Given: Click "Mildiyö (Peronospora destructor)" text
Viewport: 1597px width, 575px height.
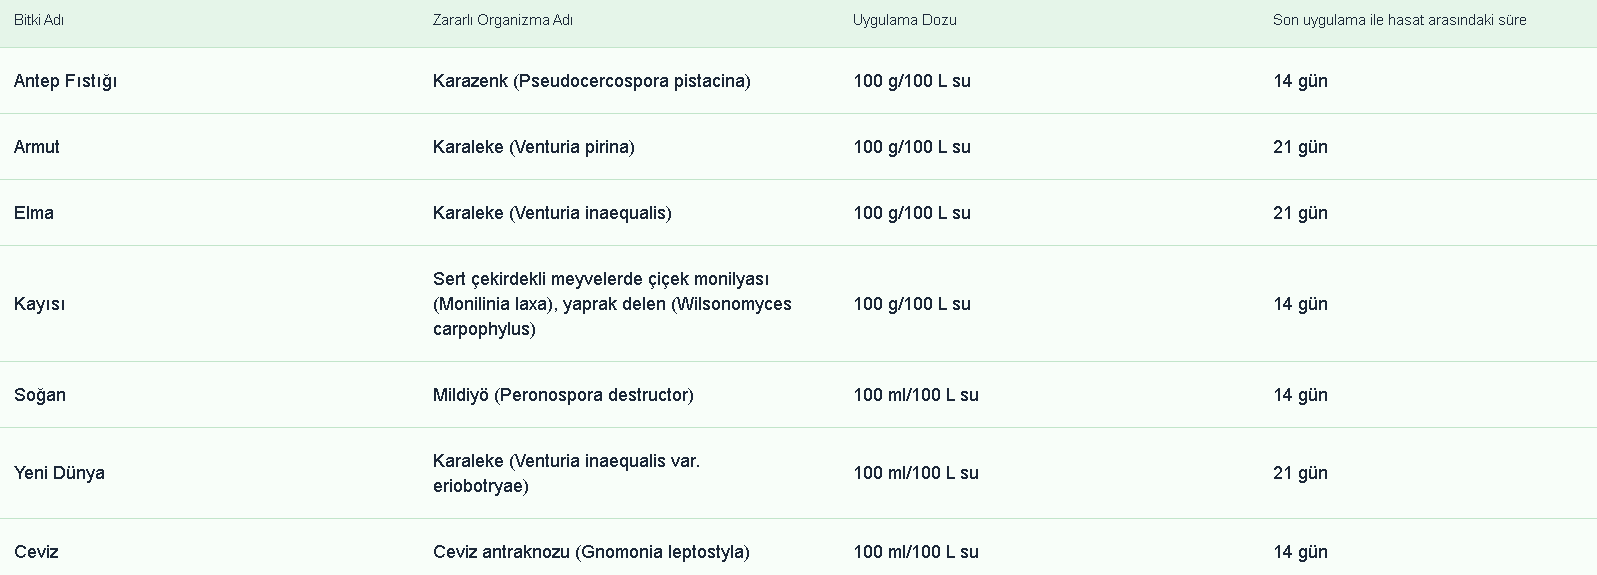Looking at the screenshot, I should 563,395.
